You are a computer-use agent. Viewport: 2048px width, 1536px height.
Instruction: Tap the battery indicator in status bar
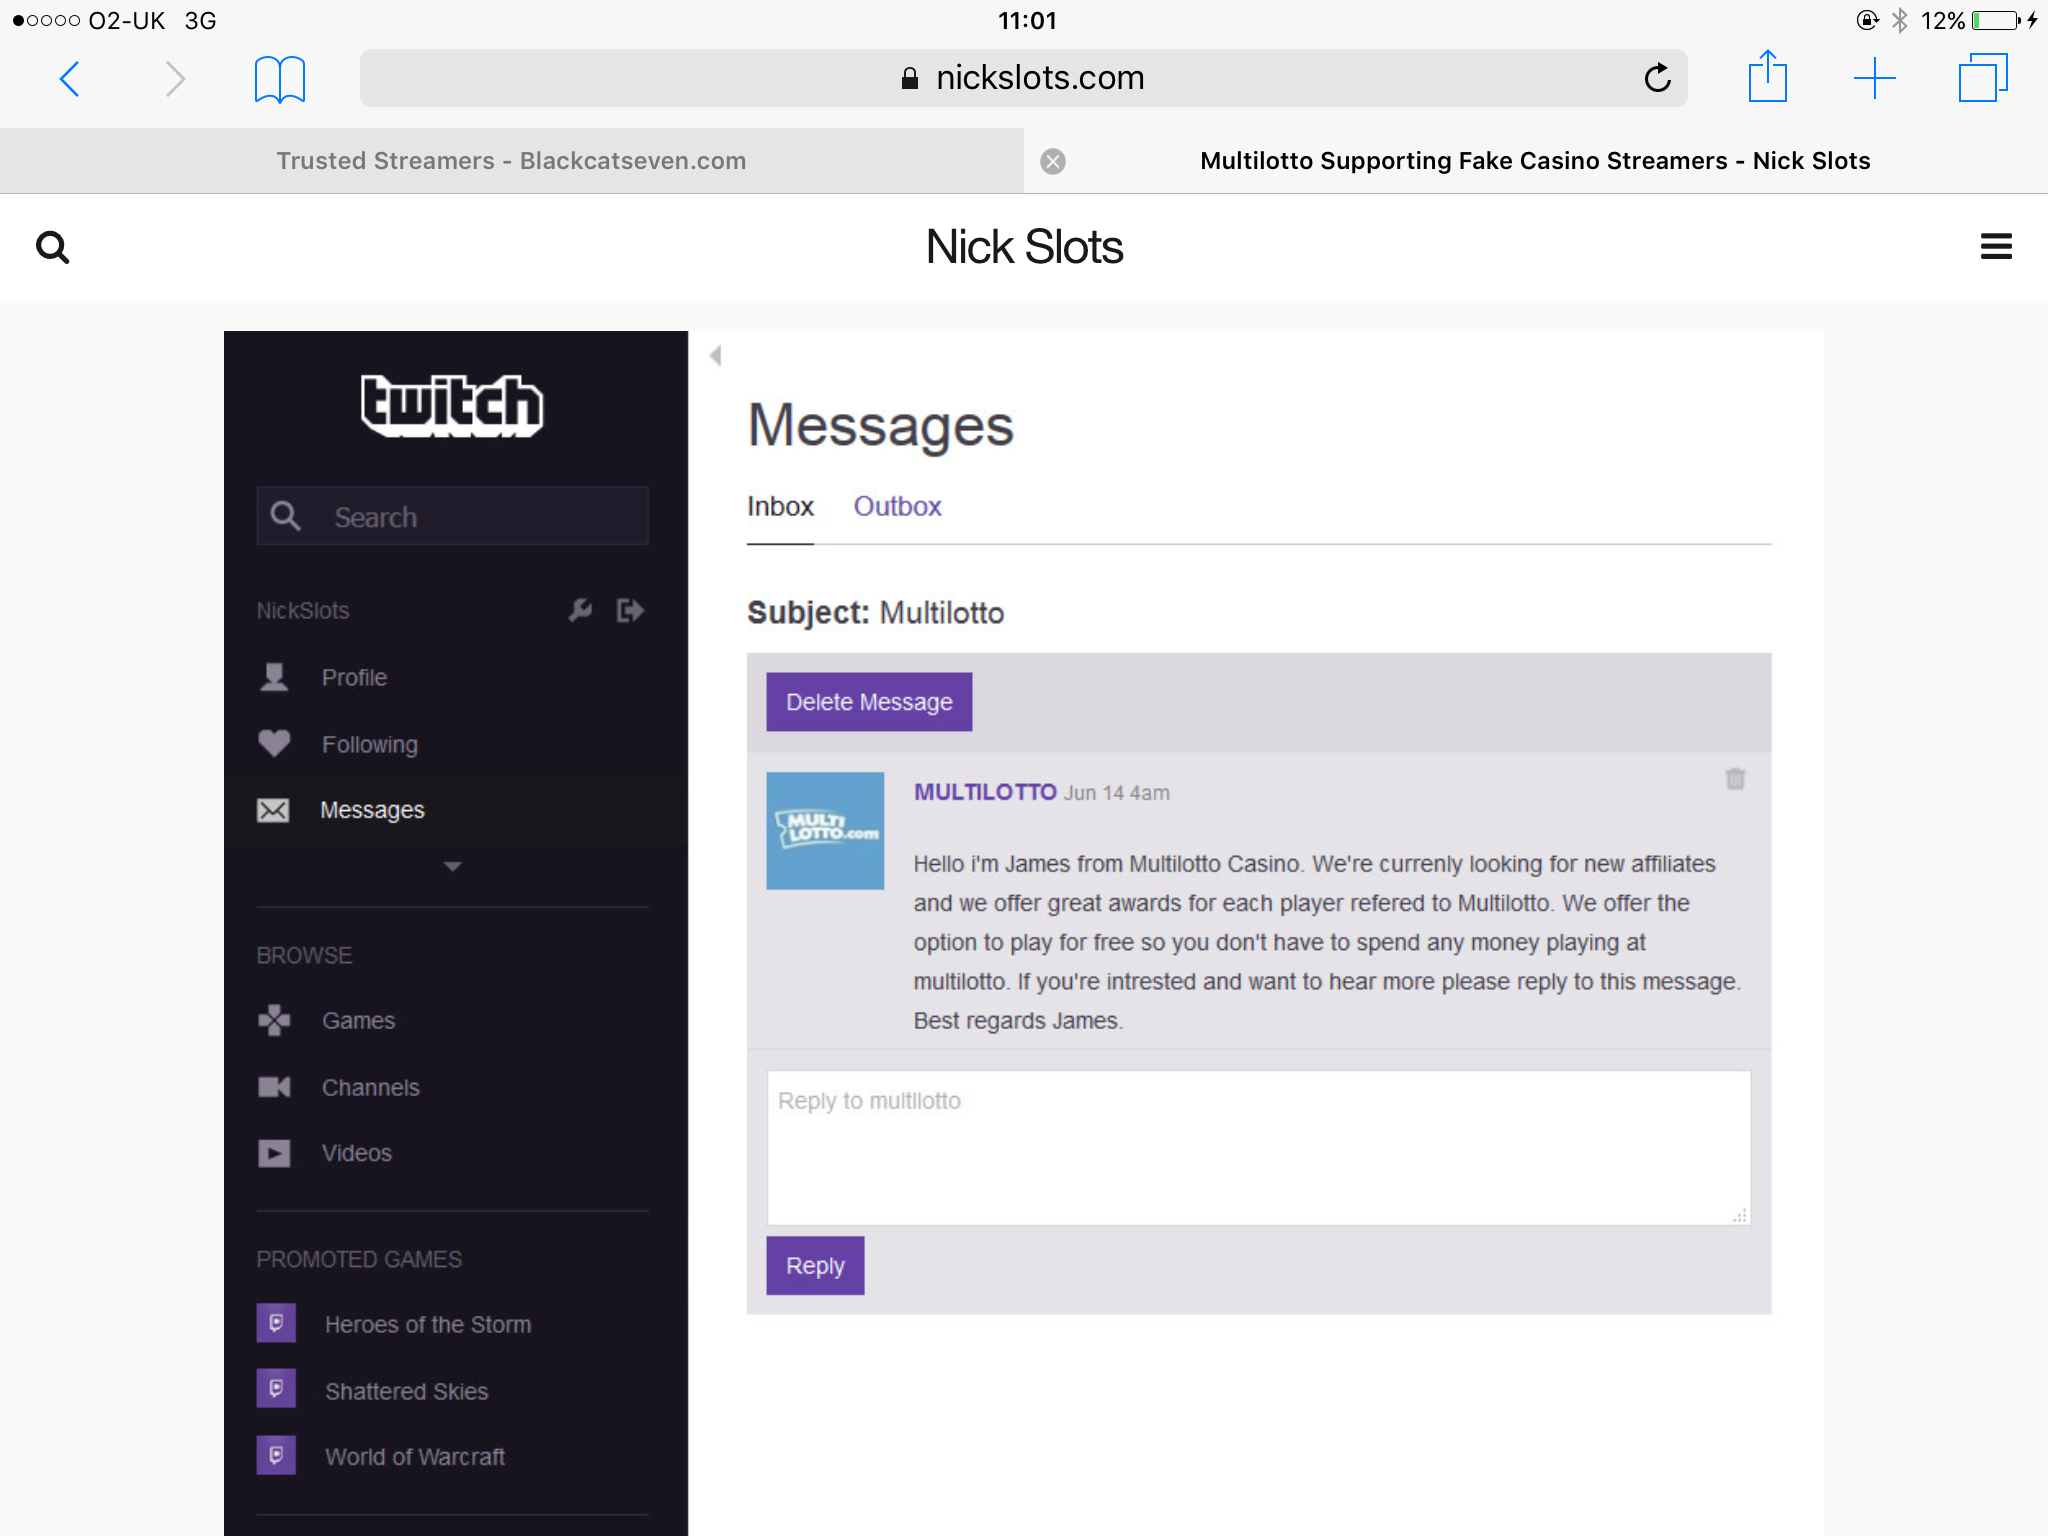tap(1996, 20)
